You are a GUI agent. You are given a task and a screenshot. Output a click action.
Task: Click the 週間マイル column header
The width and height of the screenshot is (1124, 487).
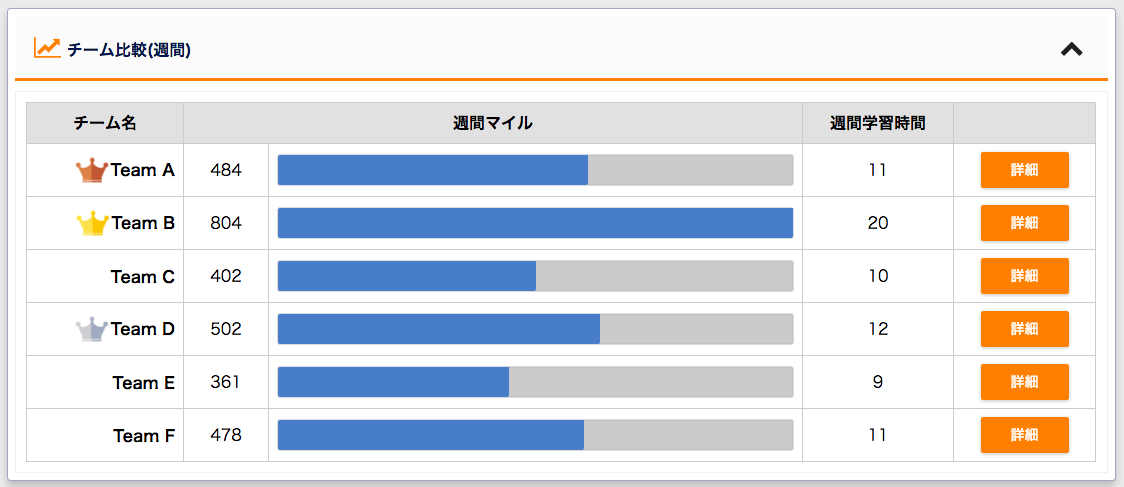pyautogui.click(x=492, y=123)
